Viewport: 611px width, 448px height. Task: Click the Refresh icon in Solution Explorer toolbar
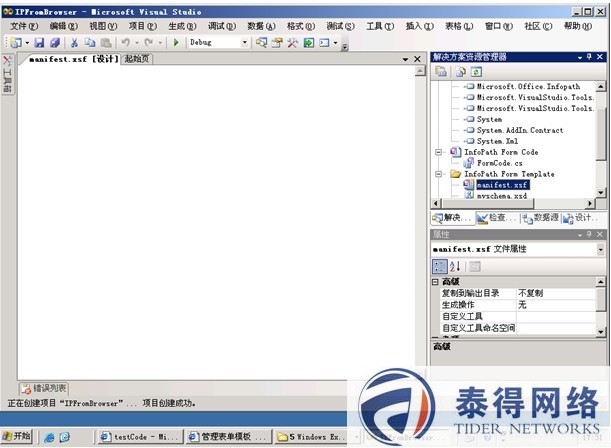click(x=476, y=72)
